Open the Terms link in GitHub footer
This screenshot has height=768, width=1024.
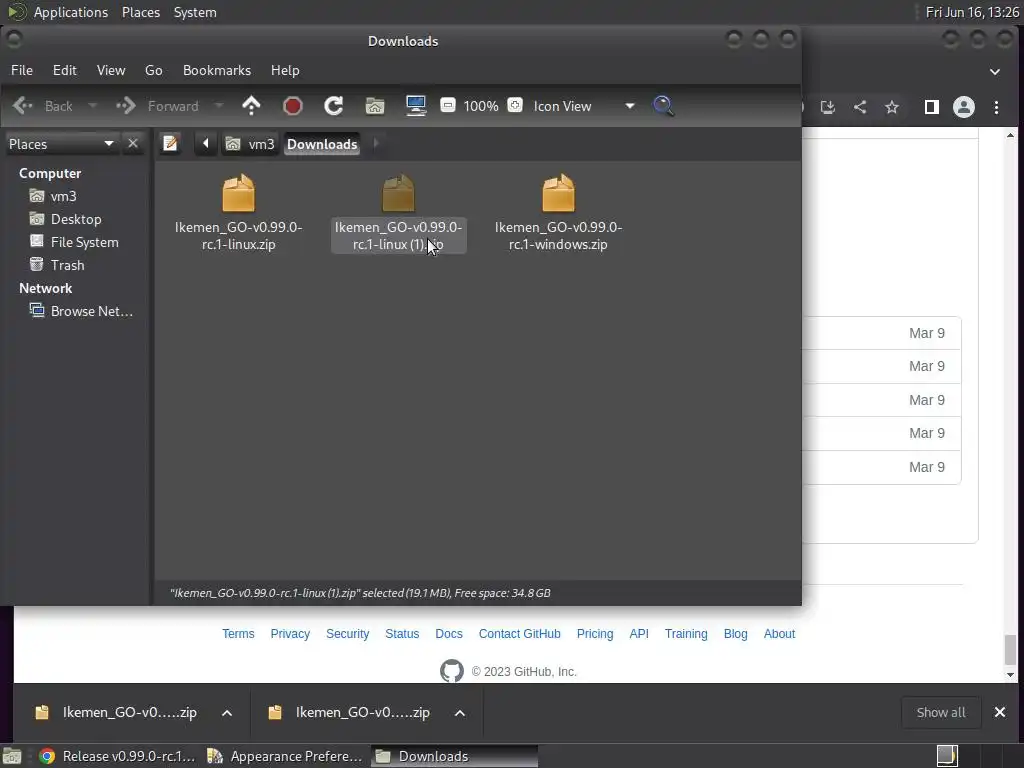(x=238, y=633)
